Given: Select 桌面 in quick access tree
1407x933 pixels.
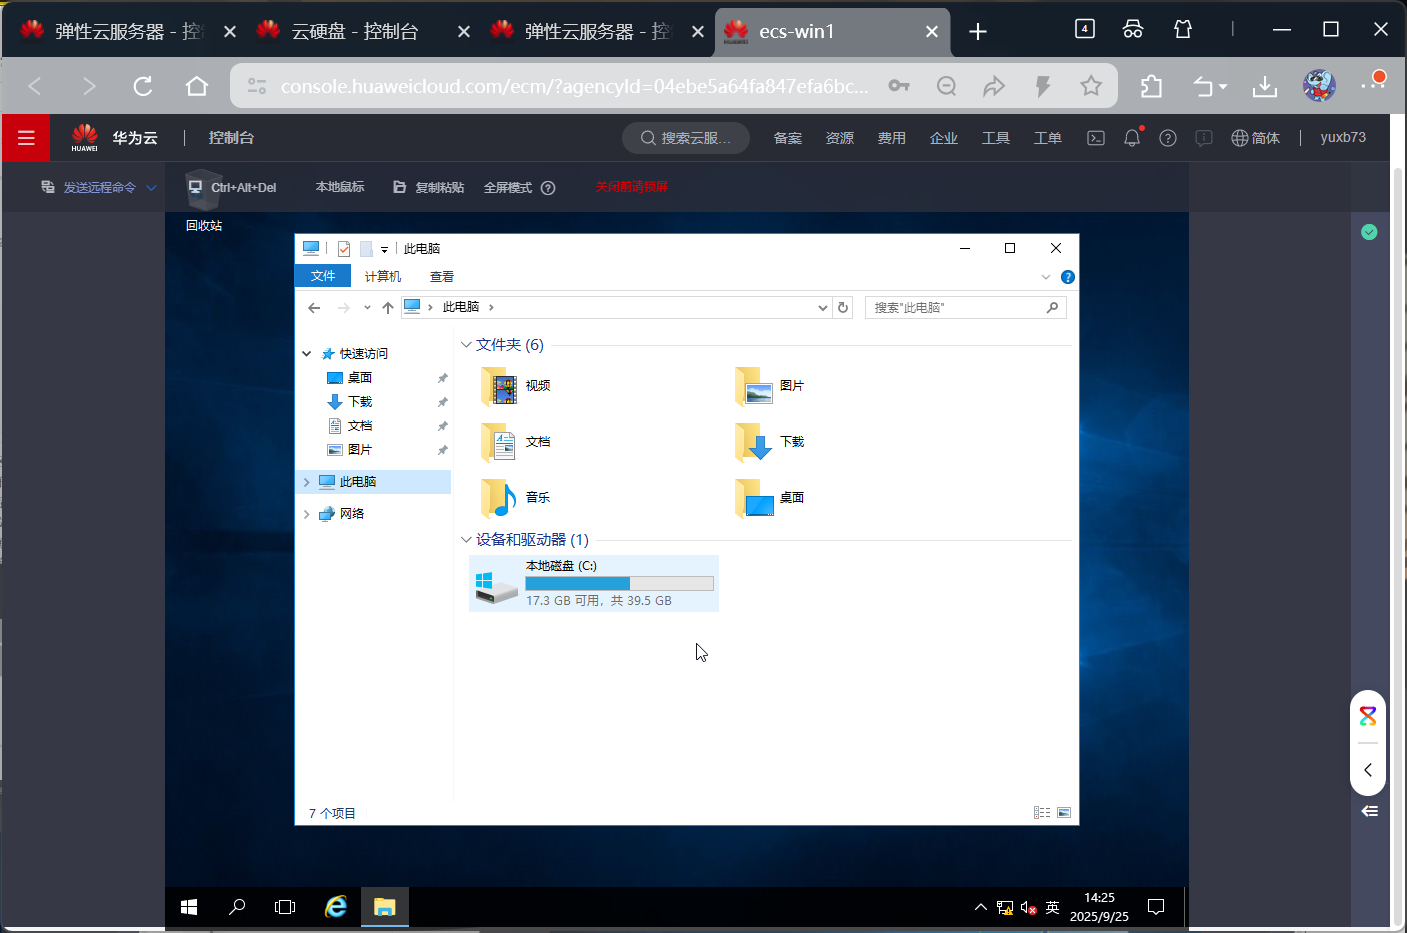Looking at the screenshot, I should coord(360,378).
